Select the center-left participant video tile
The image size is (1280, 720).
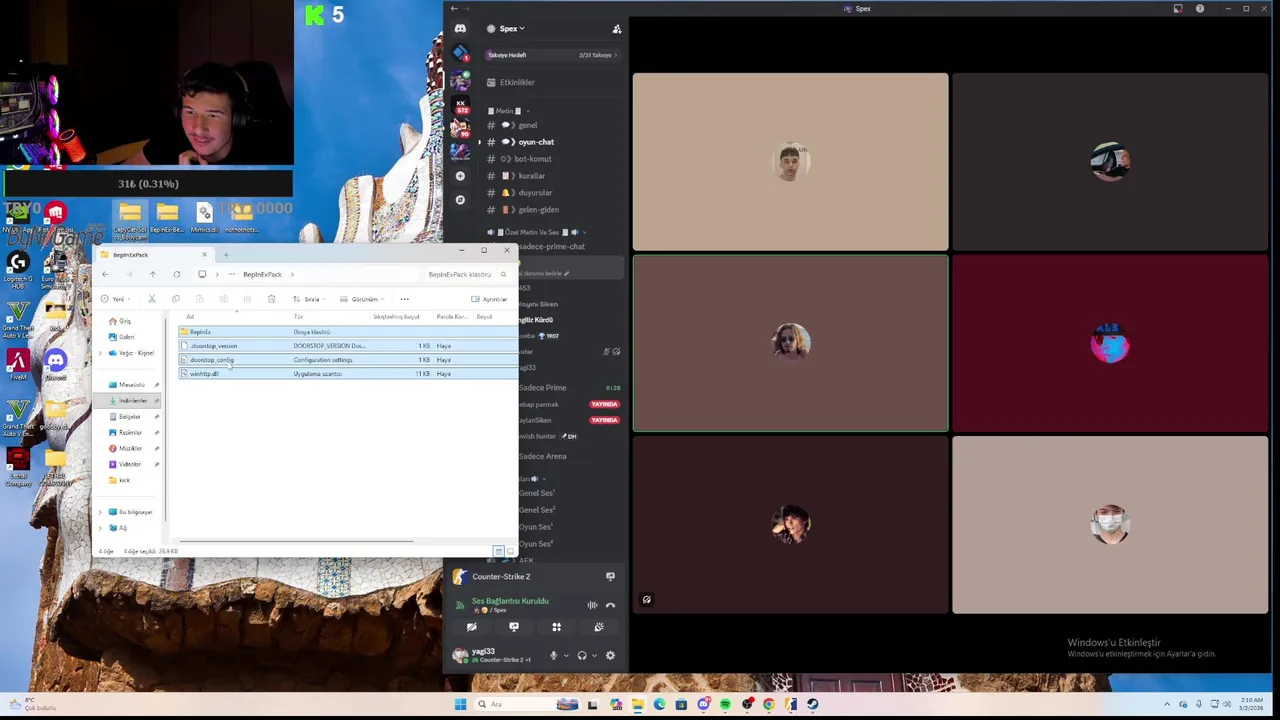[x=790, y=344]
